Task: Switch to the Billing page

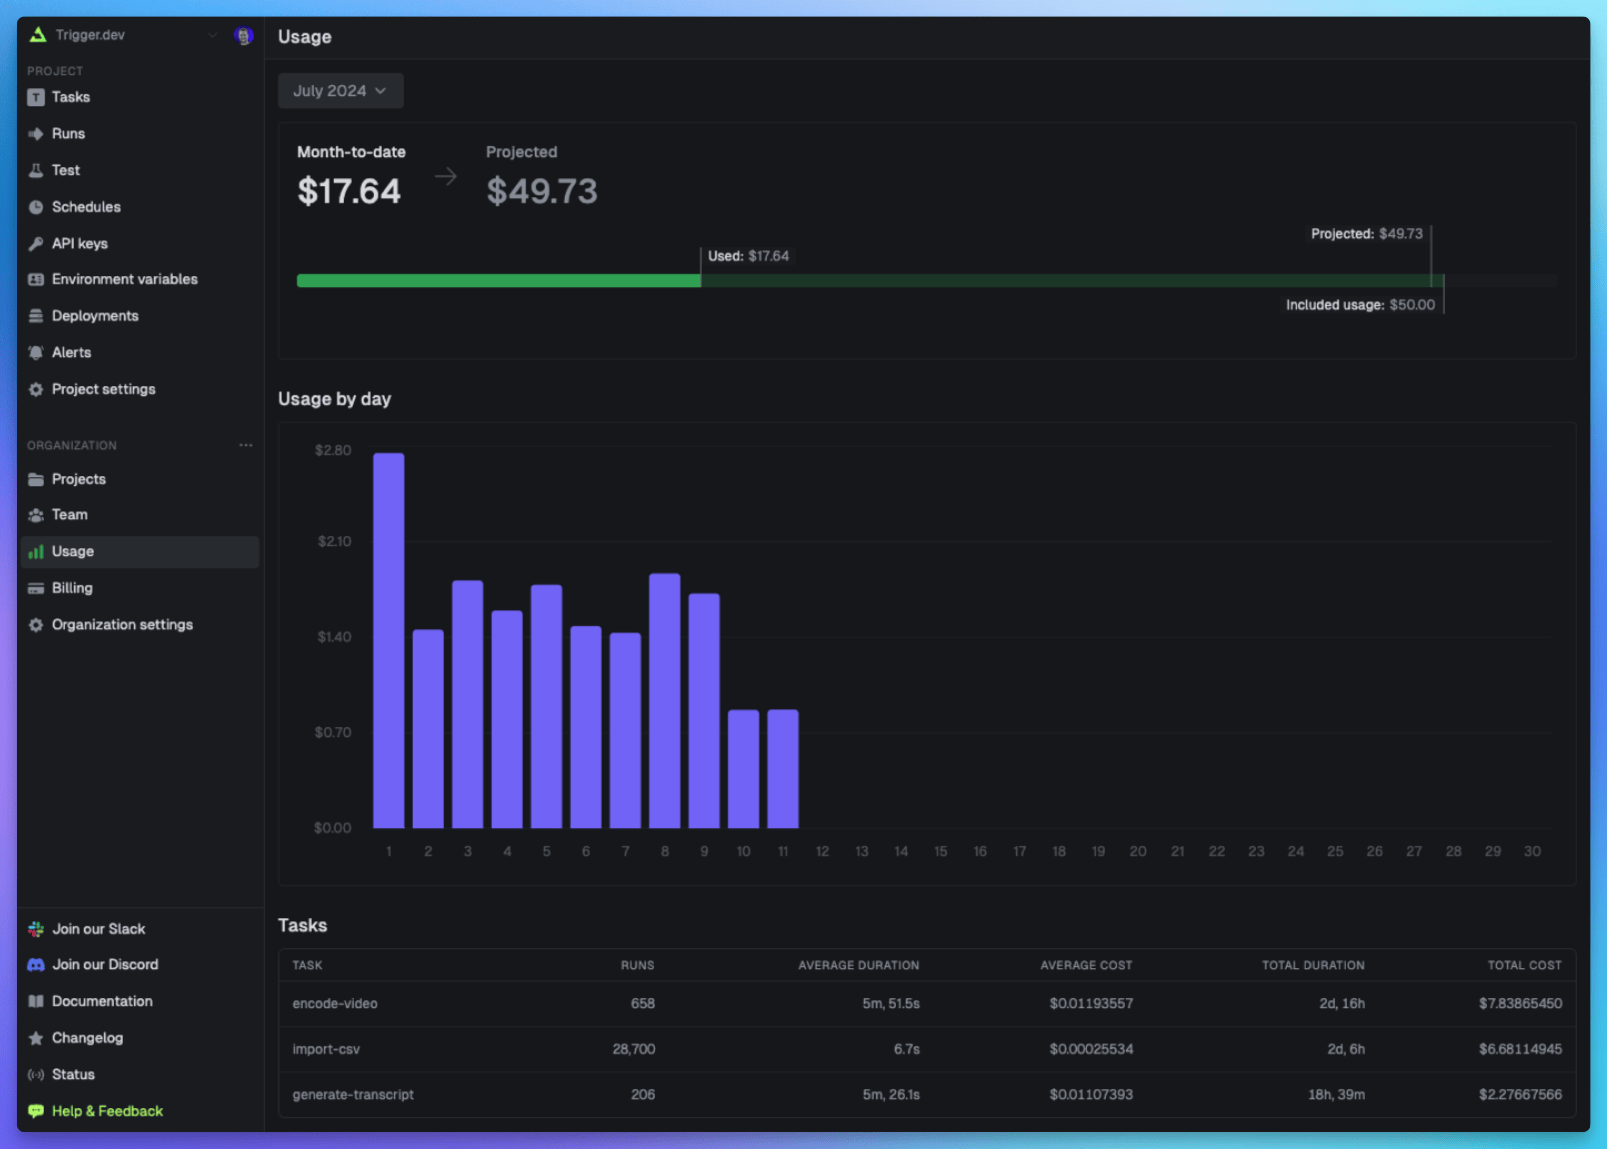Action: click(72, 587)
